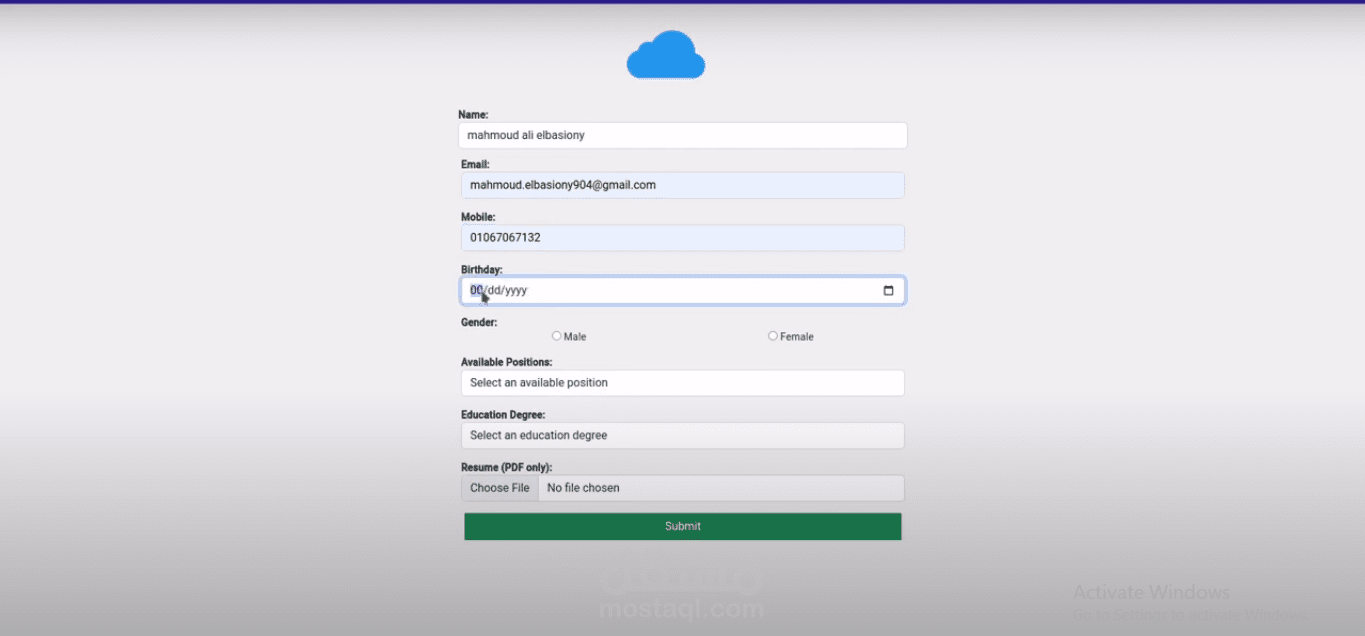Focus the Name input field

(x=683, y=135)
